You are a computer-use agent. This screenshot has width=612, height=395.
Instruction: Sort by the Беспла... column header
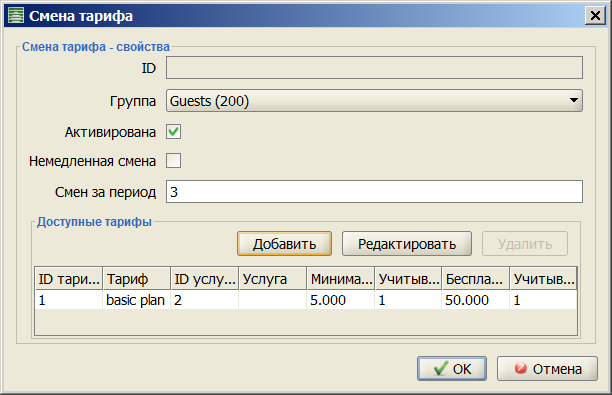(475, 279)
